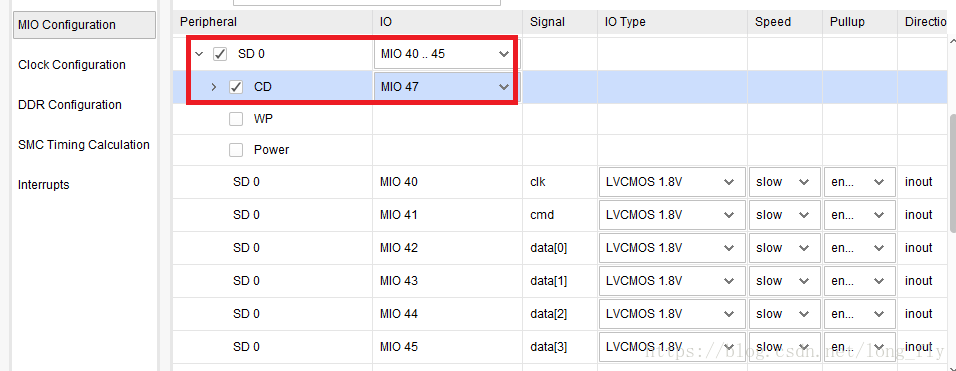Uncheck the SD 0 peripheral checkbox

219,54
